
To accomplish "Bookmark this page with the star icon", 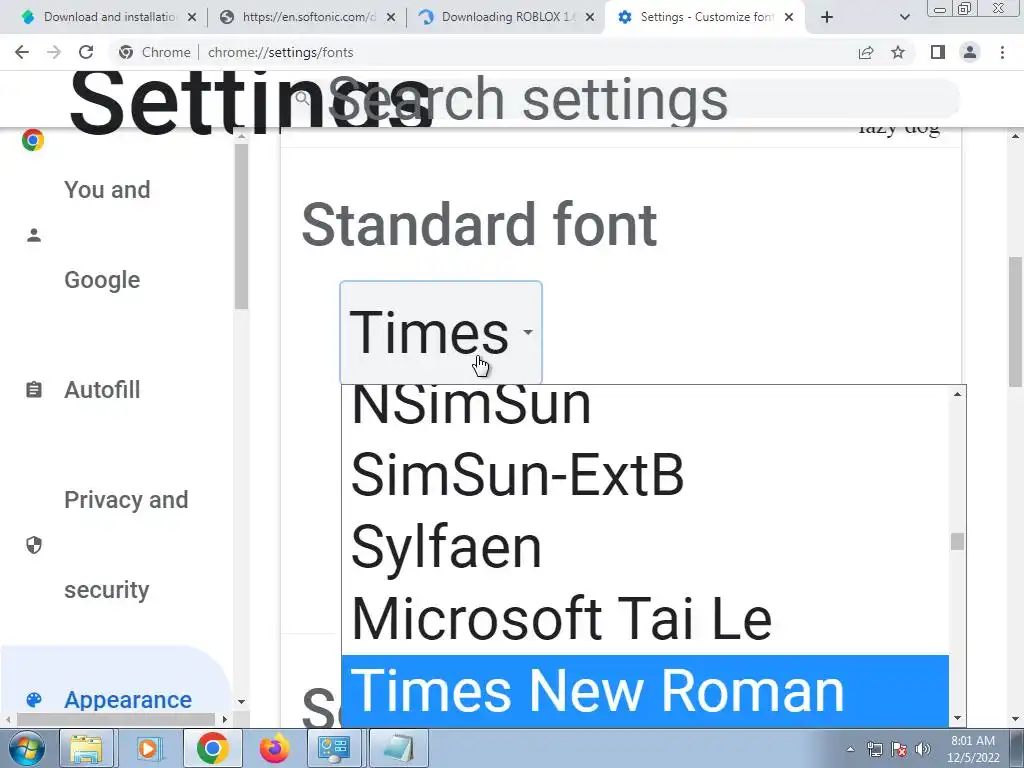I will 898,53.
